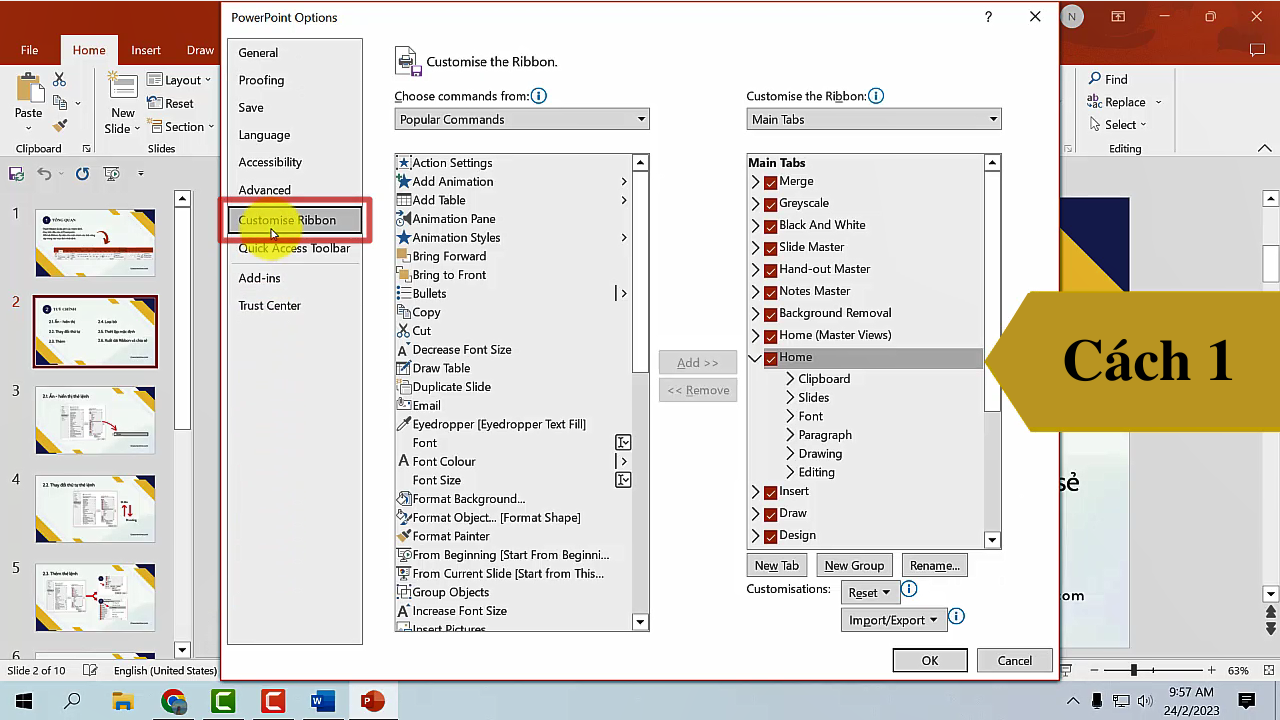Collapse the Home tab tree node
The width and height of the screenshot is (1280, 720).
(x=755, y=357)
